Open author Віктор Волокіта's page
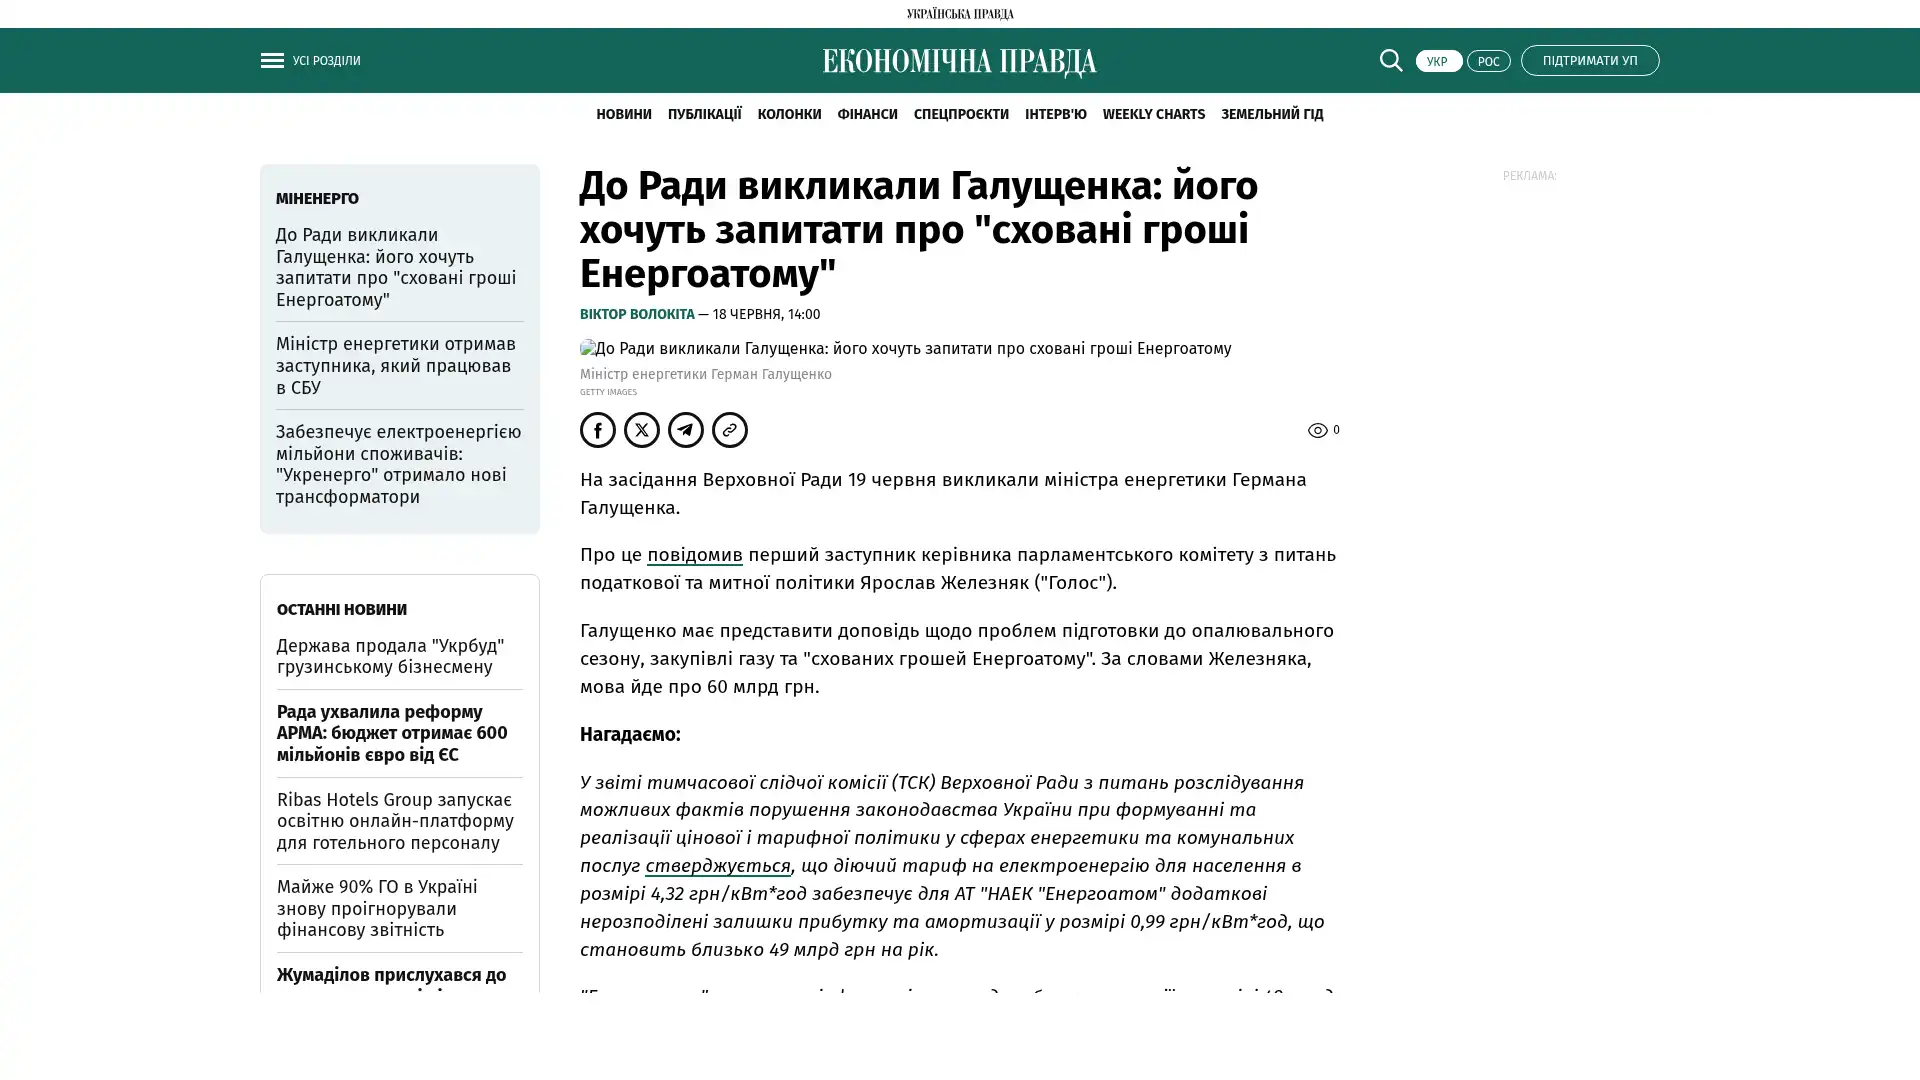Screen dimensions: 1920x1080 click(637, 314)
